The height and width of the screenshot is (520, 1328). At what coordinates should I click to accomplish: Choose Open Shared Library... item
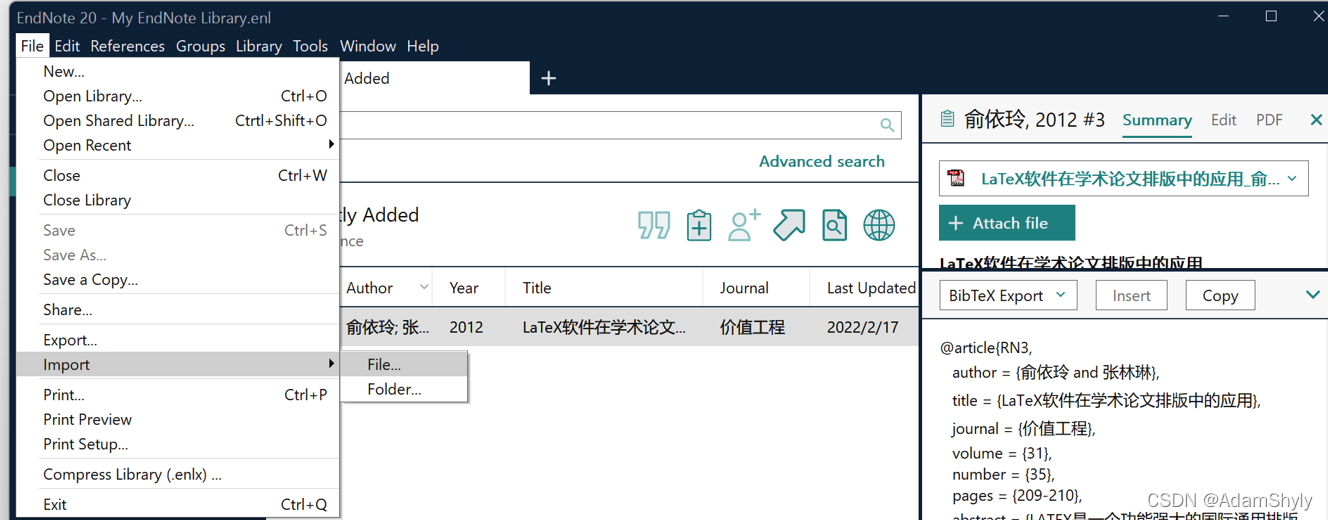[x=178, y=120]
